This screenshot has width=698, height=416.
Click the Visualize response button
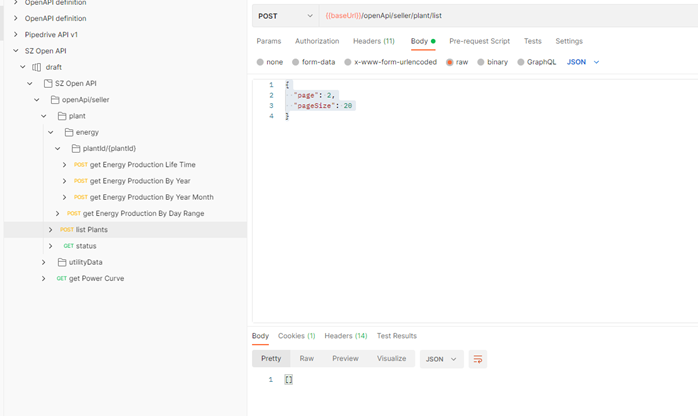[391, 358]
